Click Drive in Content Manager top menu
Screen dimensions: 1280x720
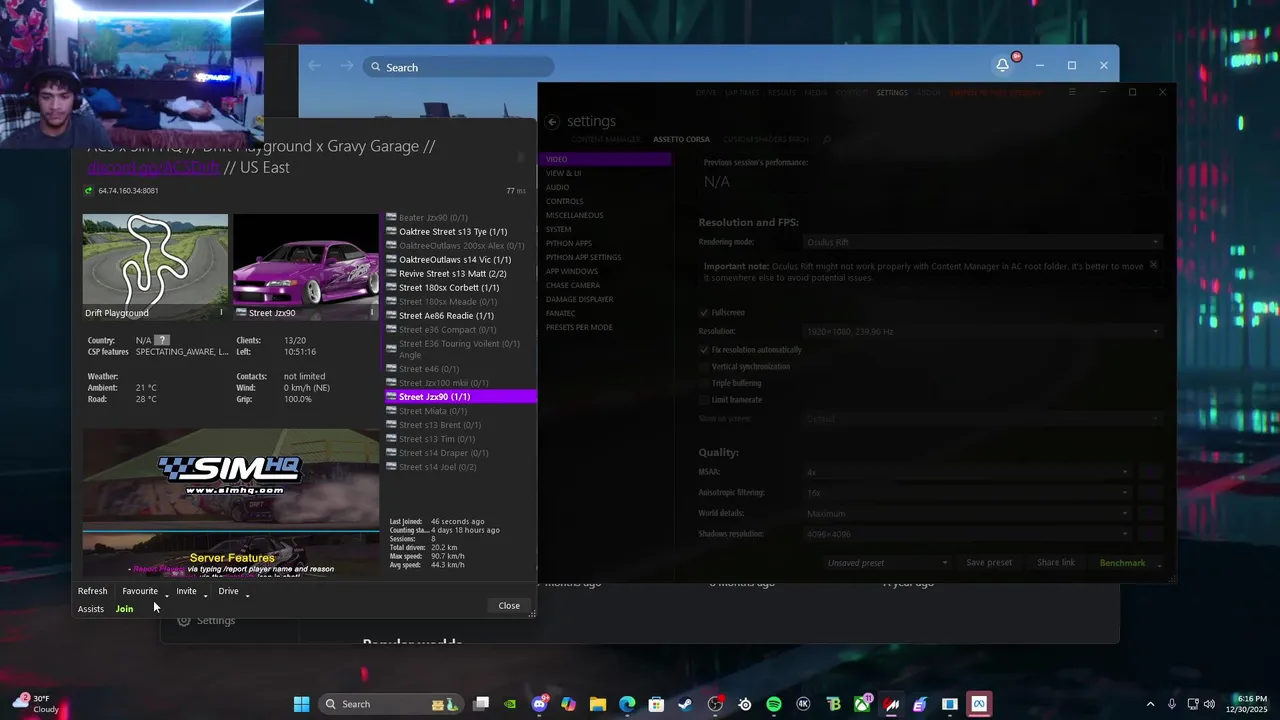tap(706, 92)
